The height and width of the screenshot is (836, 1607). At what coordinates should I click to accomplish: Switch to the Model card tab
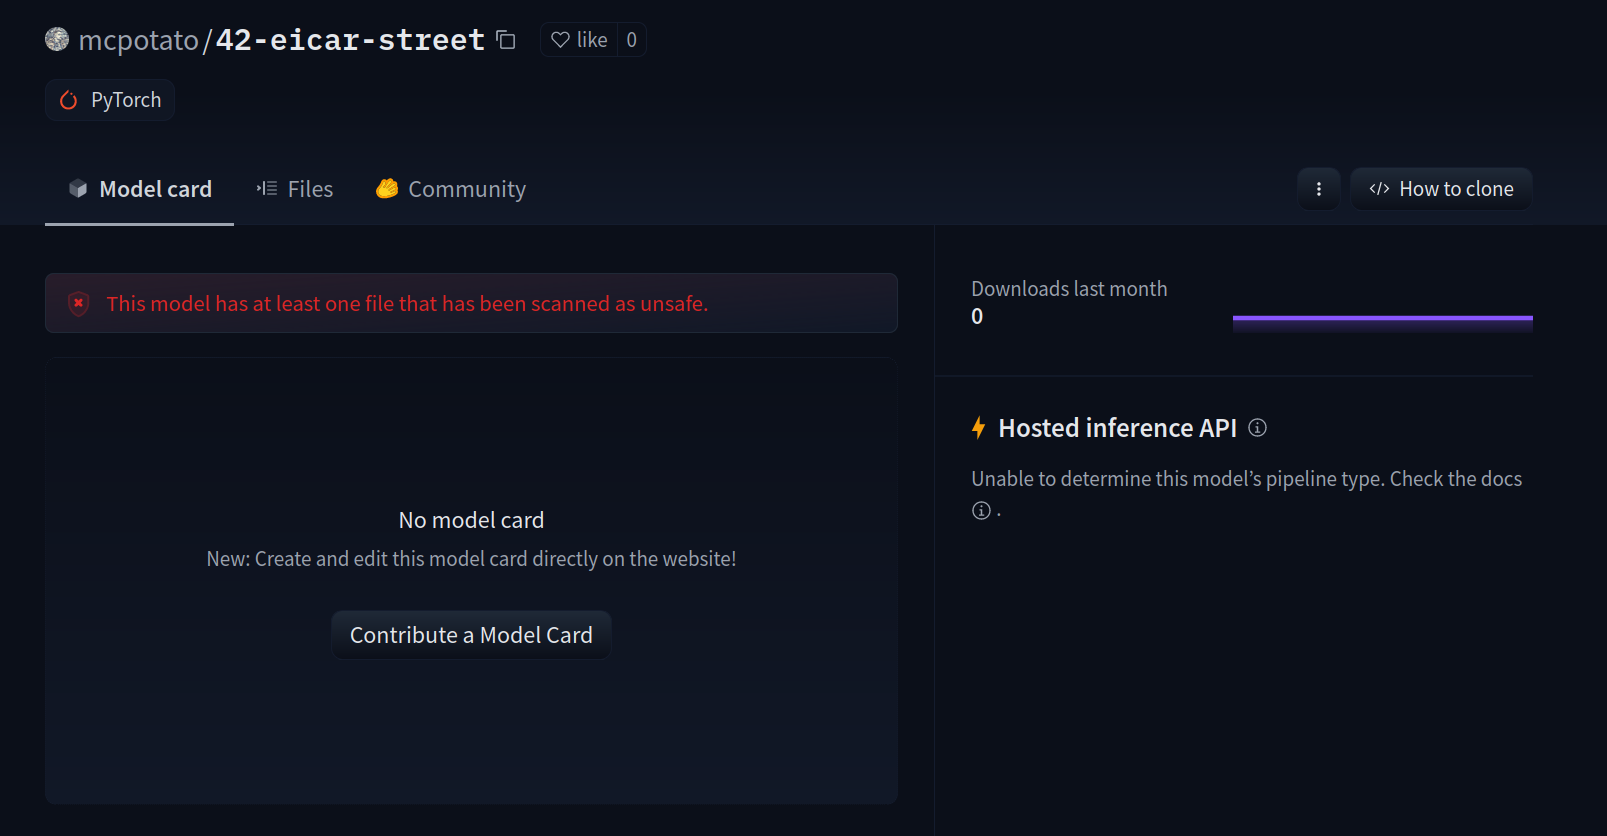pos(140,189)
